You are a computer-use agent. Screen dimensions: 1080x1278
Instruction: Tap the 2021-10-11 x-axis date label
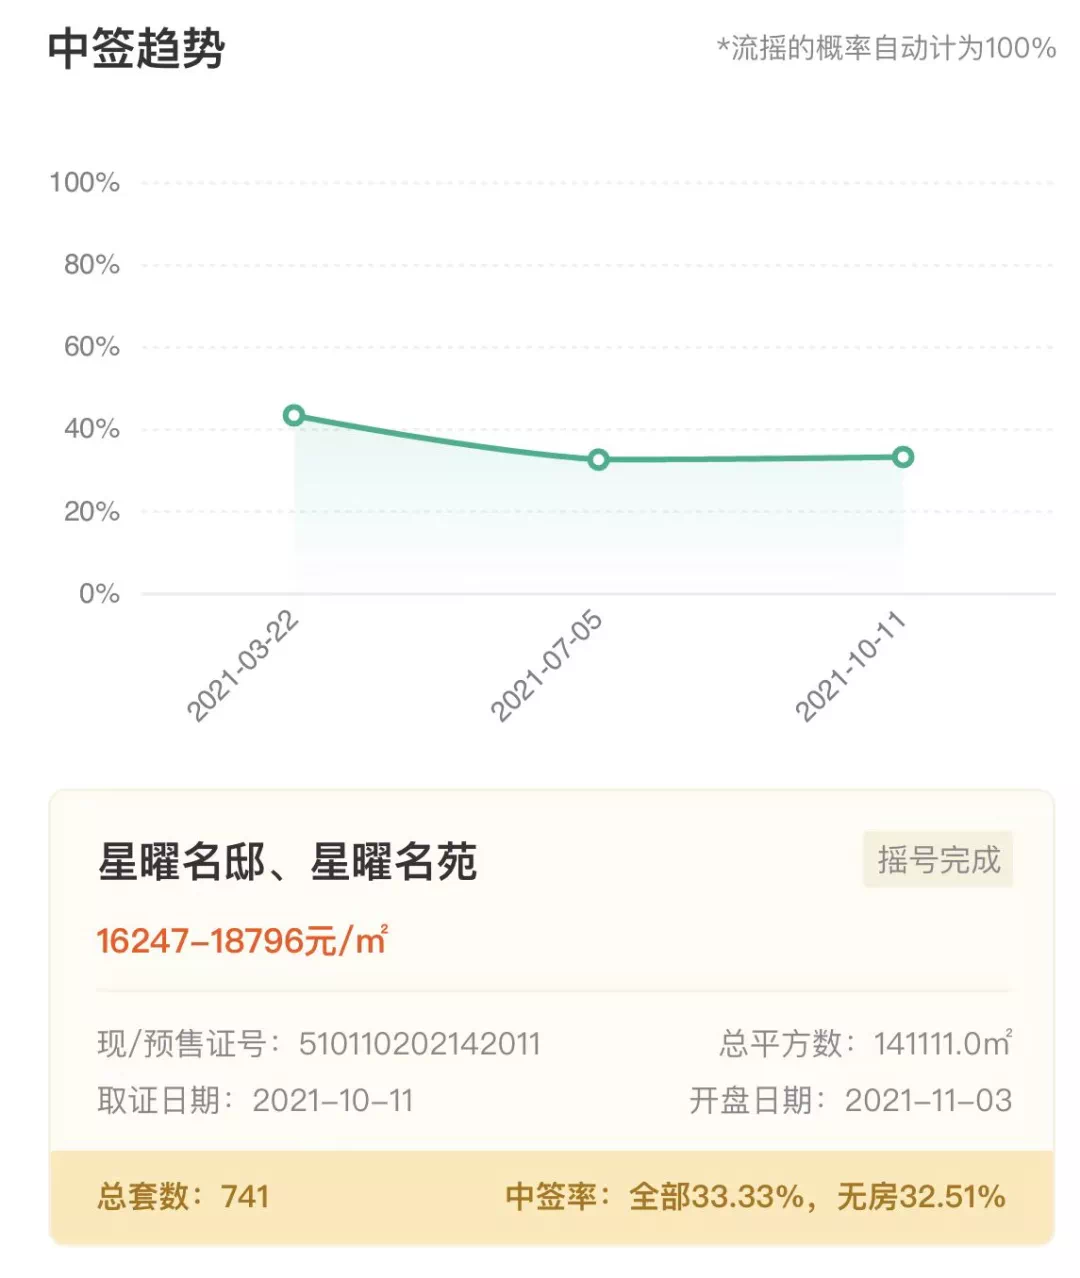[850, 667]
